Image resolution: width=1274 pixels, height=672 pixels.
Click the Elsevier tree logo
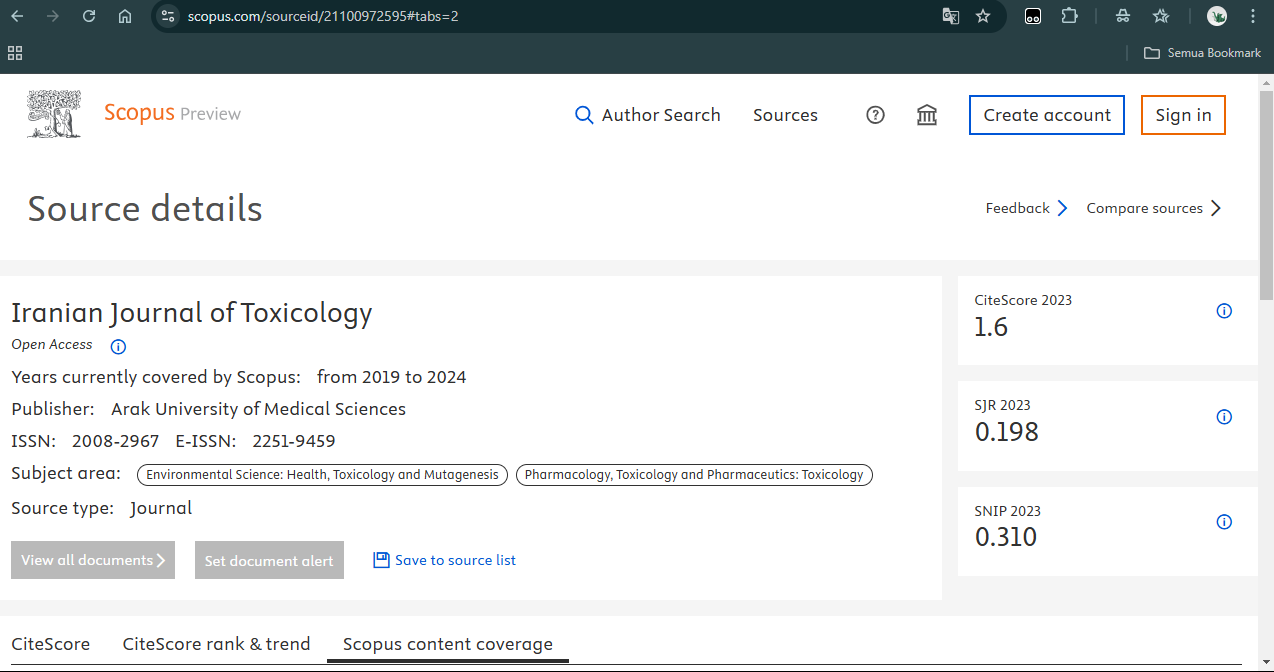pos(54,114)
